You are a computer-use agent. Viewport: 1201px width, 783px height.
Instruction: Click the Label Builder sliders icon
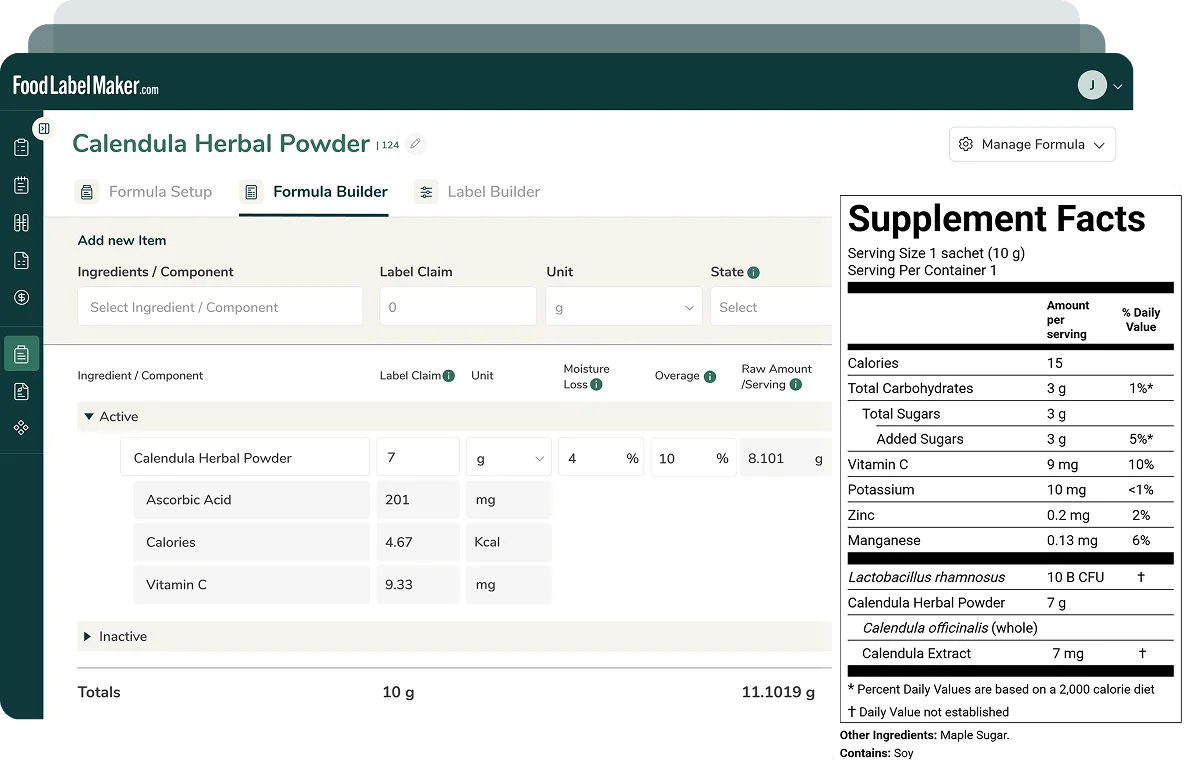coord(427,192)
